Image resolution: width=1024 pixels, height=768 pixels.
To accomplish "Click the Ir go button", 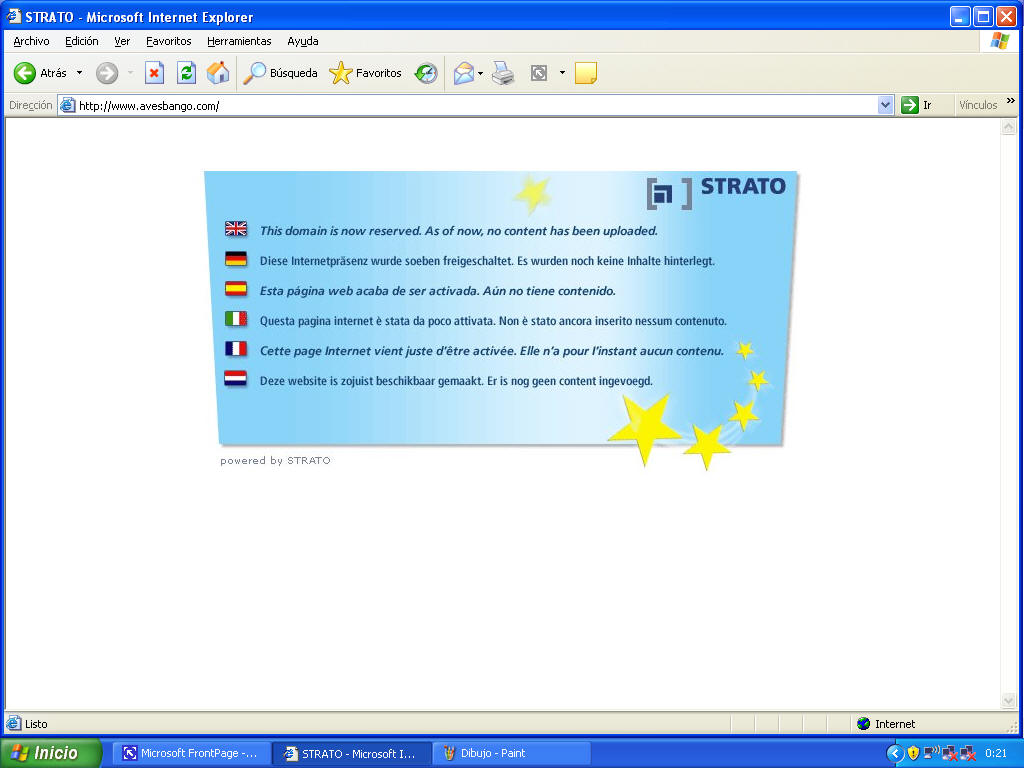I will (916, 105).
